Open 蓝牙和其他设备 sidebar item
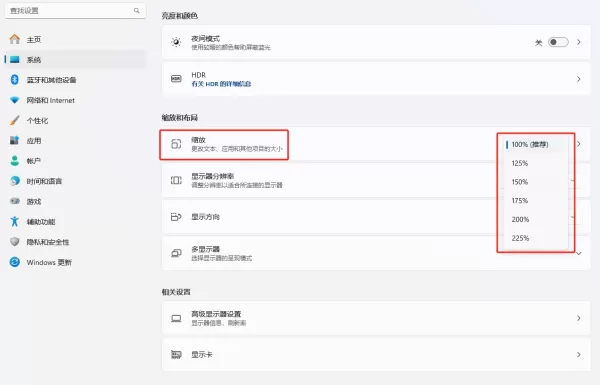Viewport: 600px width, 385px height. click(75, 80)
